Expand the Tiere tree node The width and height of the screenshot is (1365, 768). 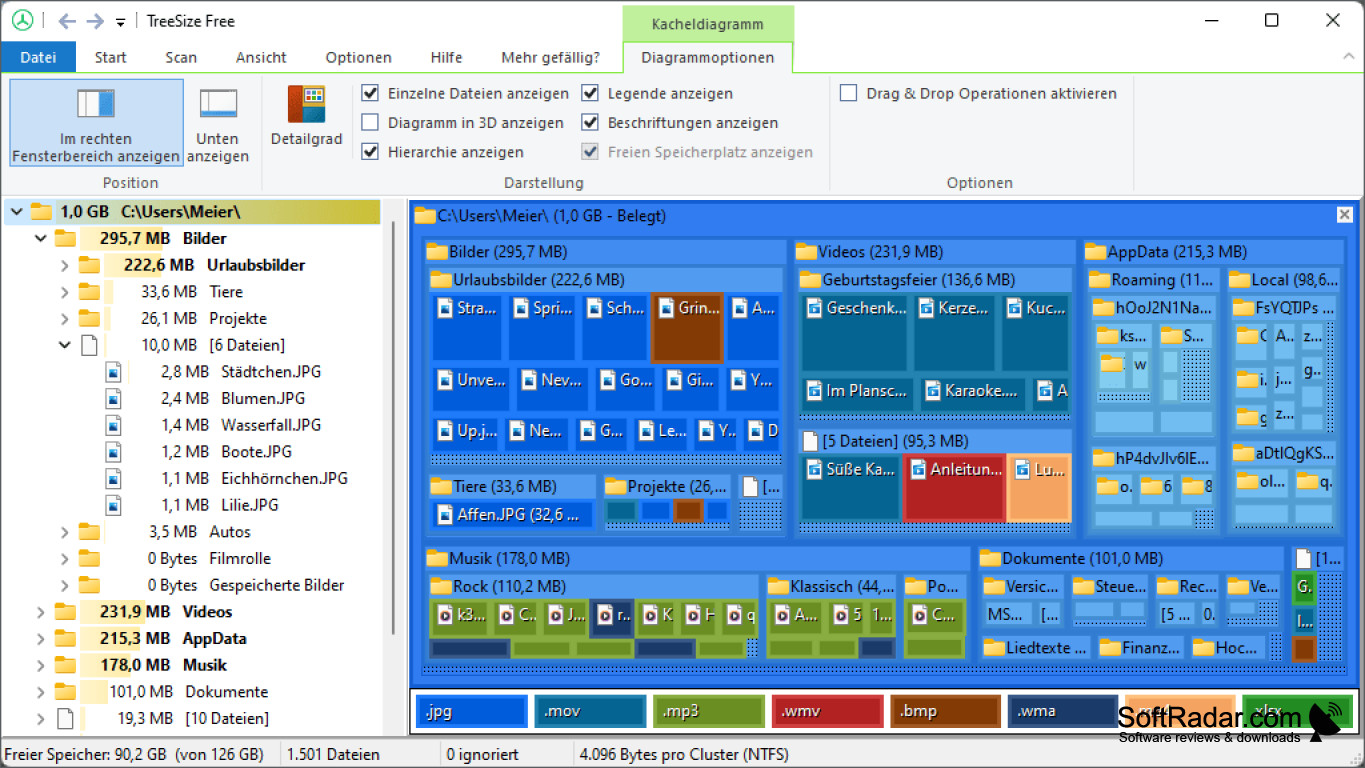click(63, 291)
